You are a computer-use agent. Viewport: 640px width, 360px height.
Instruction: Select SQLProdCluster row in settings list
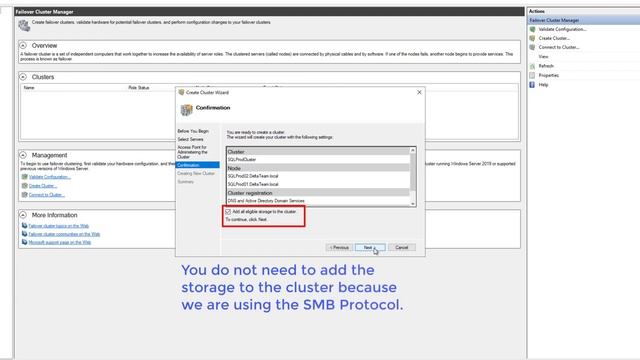pos(318,160)
